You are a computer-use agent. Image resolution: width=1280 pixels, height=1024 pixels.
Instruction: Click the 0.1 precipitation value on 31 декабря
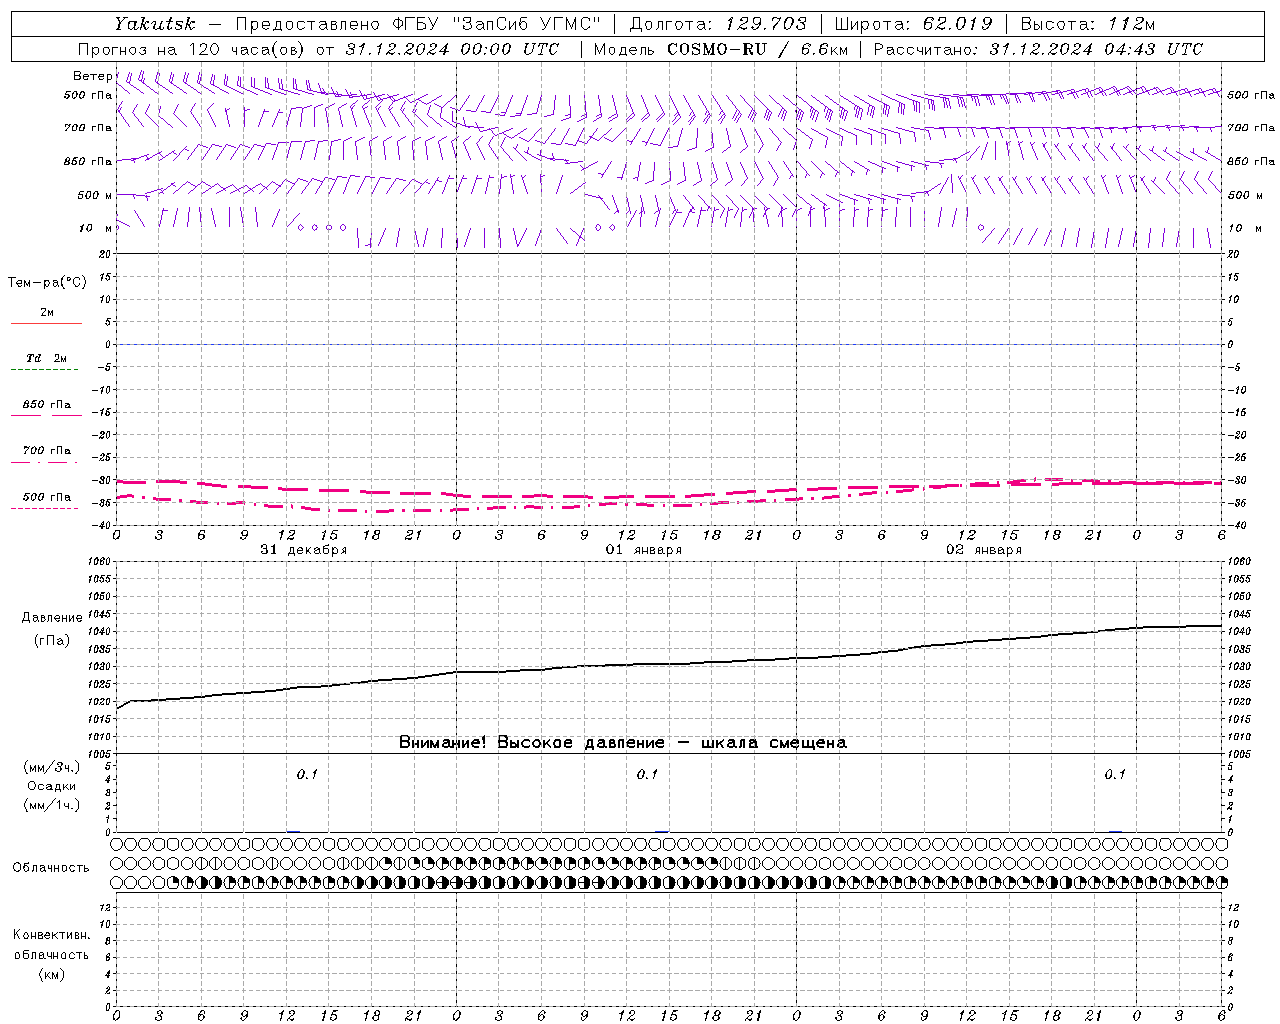tap(307, 774)
